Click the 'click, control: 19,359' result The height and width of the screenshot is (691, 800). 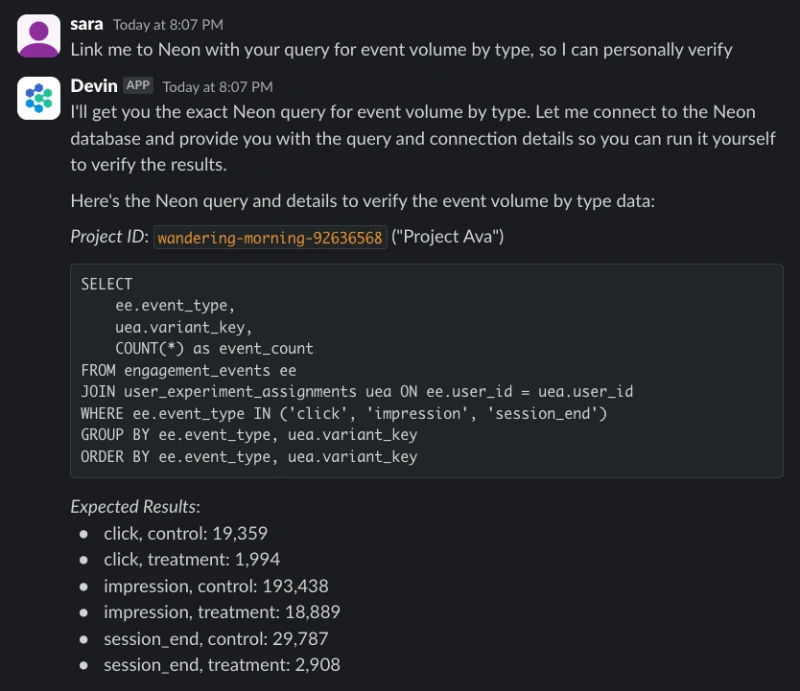(186, 533)
